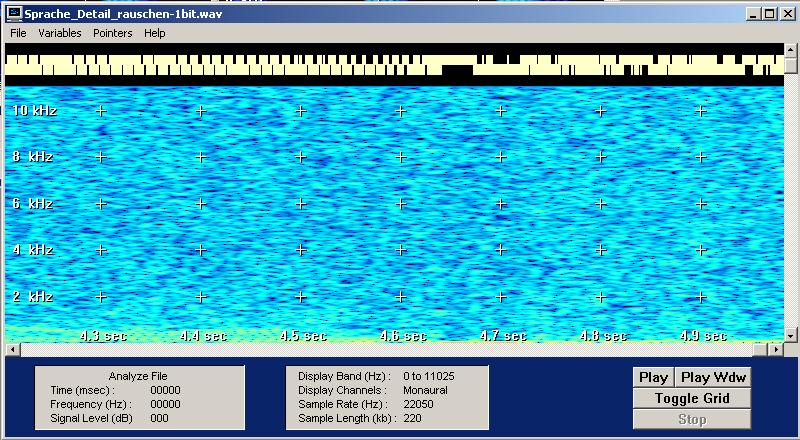Screen dimensions: 800x440
Task: Click the 10 kHz axis label
Action: point(34,111)
